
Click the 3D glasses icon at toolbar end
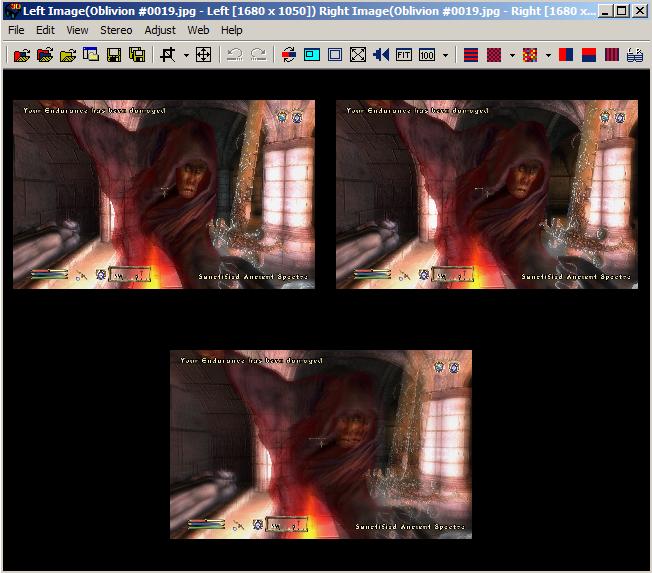pos(635,55)
